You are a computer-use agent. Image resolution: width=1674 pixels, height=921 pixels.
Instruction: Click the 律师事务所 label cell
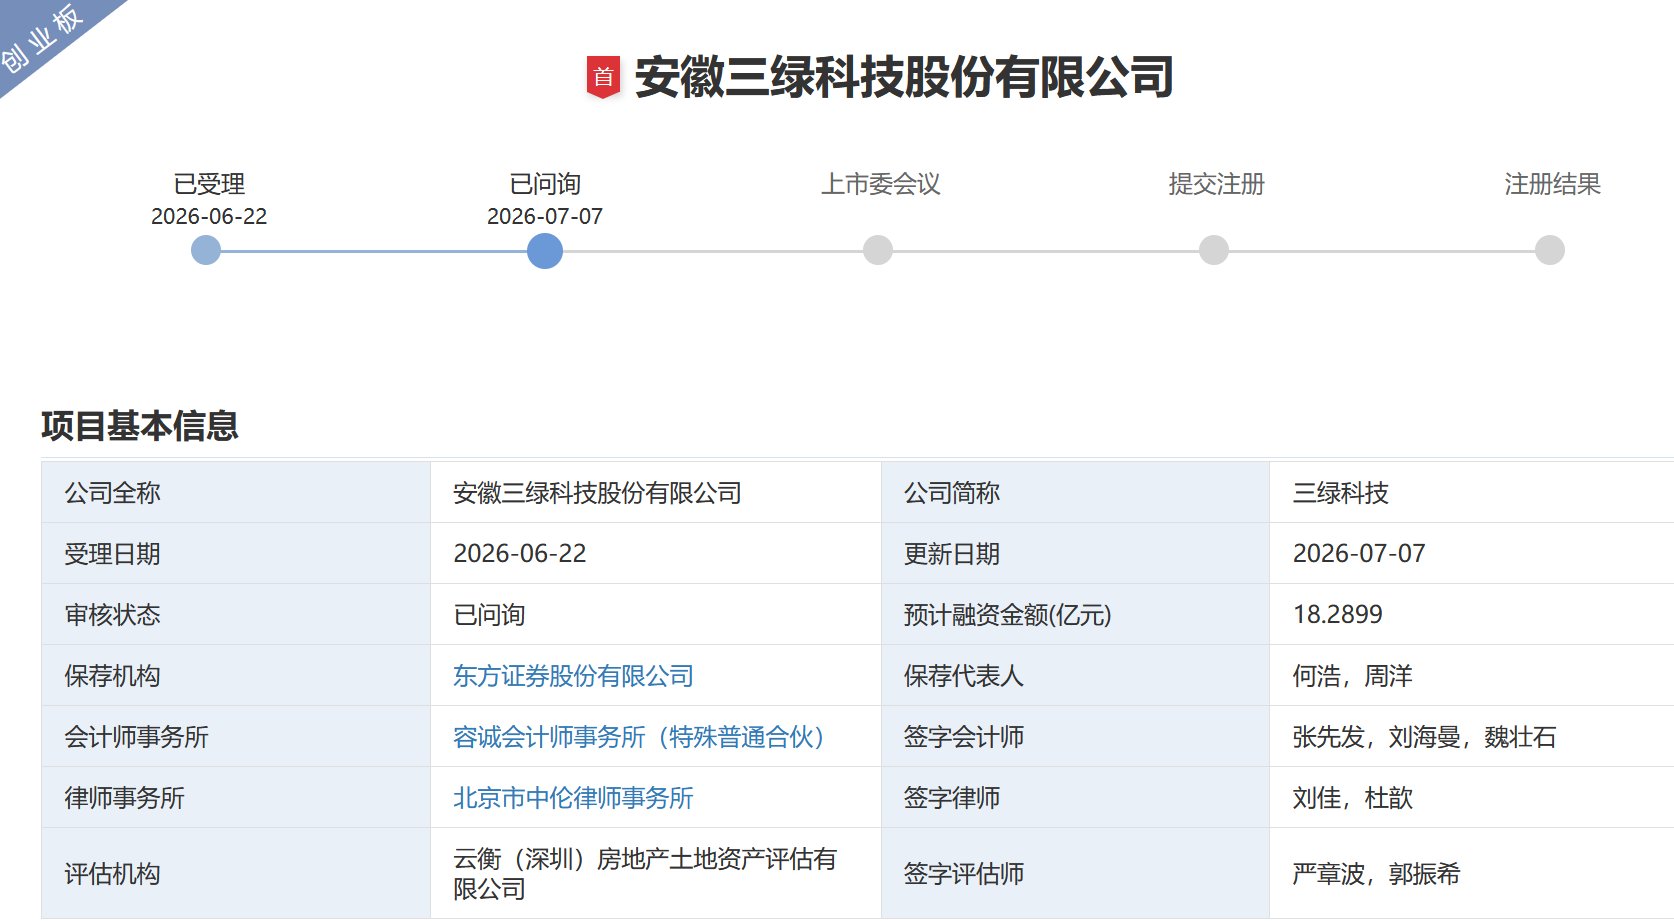pos(236,797)
